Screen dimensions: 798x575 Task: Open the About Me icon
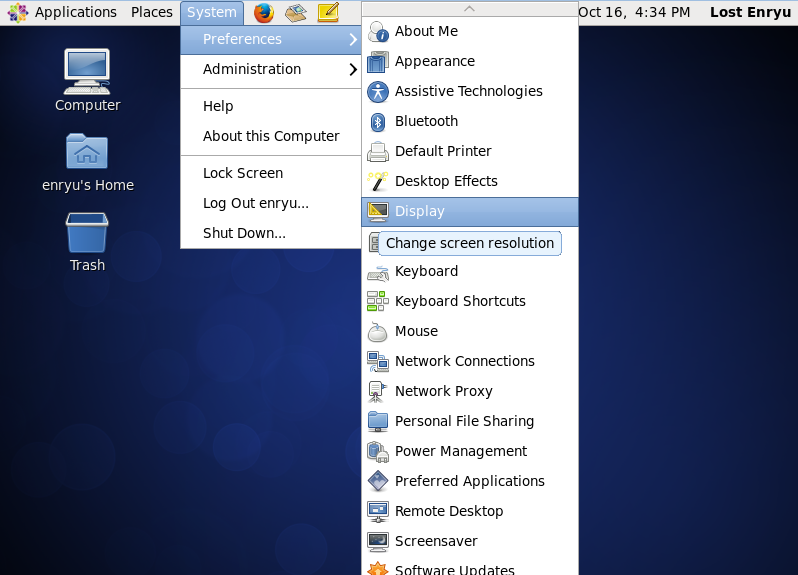(378, 31)
